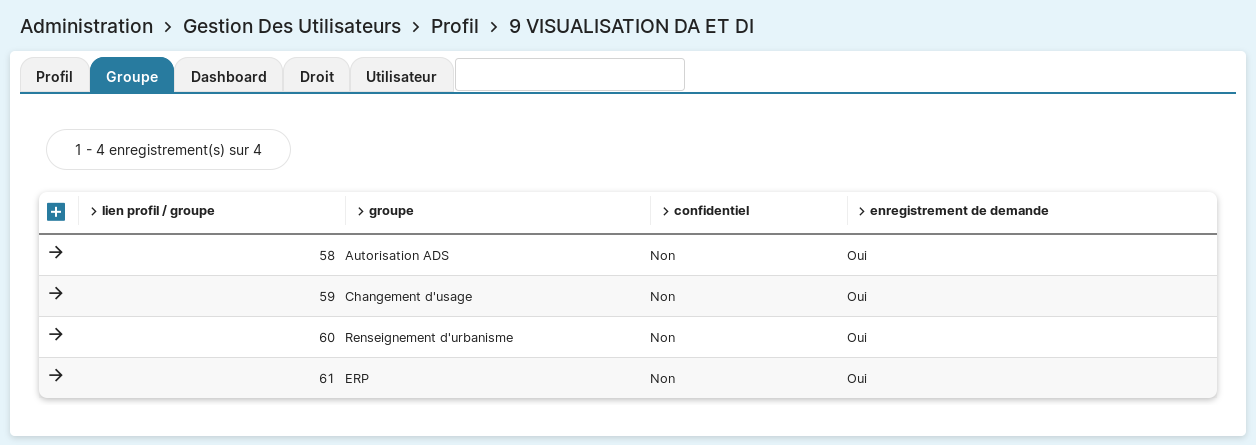Sort by groupe column header
Screen dimensions: 1256x445
390,211
